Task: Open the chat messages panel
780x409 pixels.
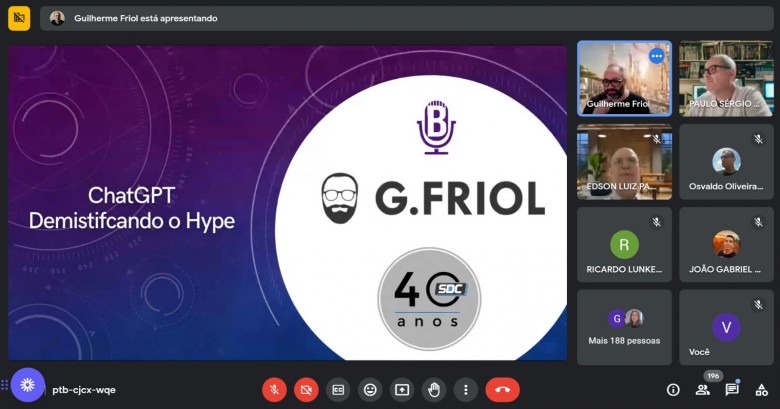Action: [x=732, y=390]
